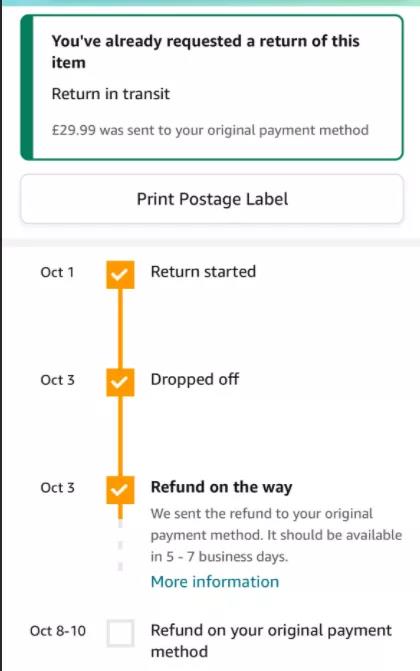Click the Oct 3 date beside Refund on the way
420x671 pixels.
[x=57, y=488]
